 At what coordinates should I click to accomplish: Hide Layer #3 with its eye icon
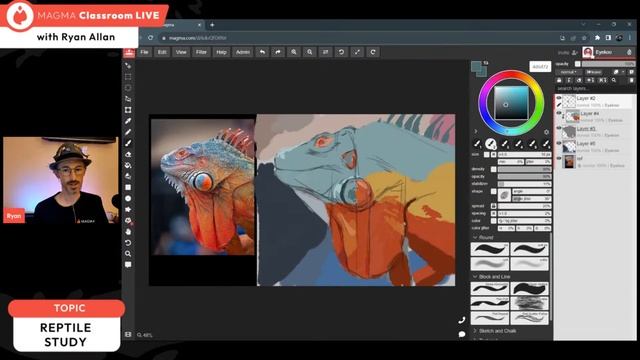click(x=559, y=128)
